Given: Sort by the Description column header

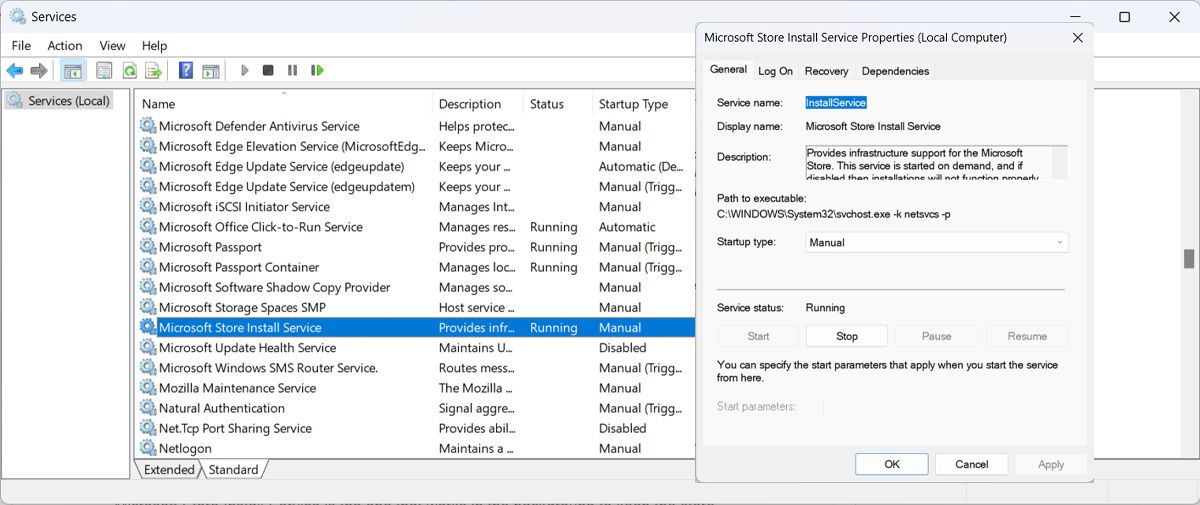Looking at the screenshot, I should pos(478,104).
